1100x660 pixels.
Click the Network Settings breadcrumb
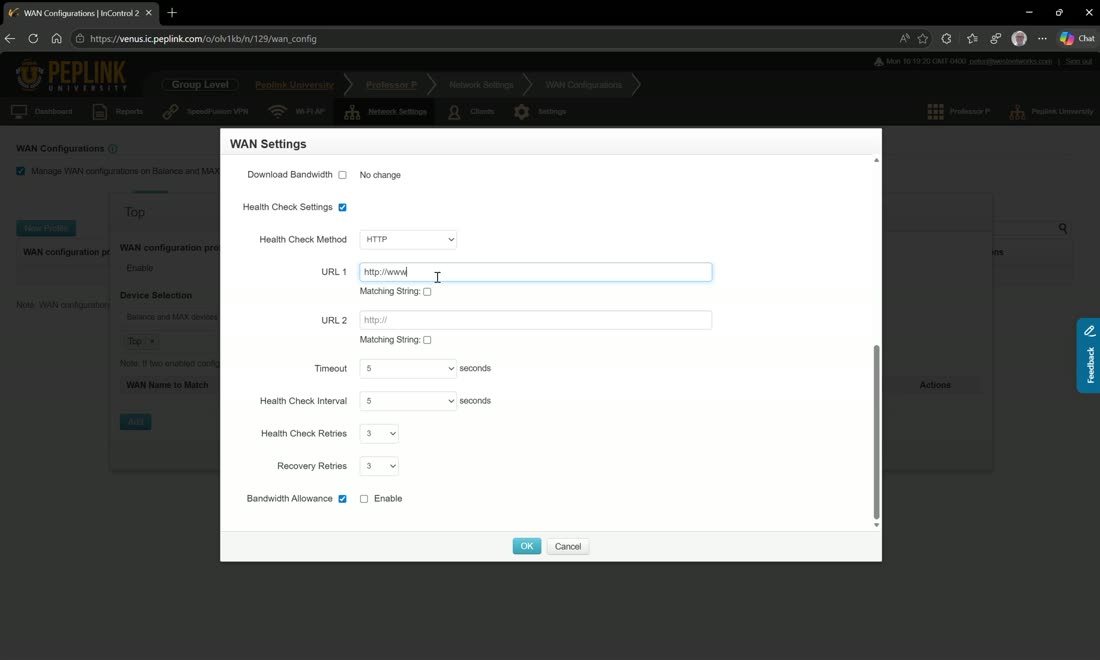(481, 85)
